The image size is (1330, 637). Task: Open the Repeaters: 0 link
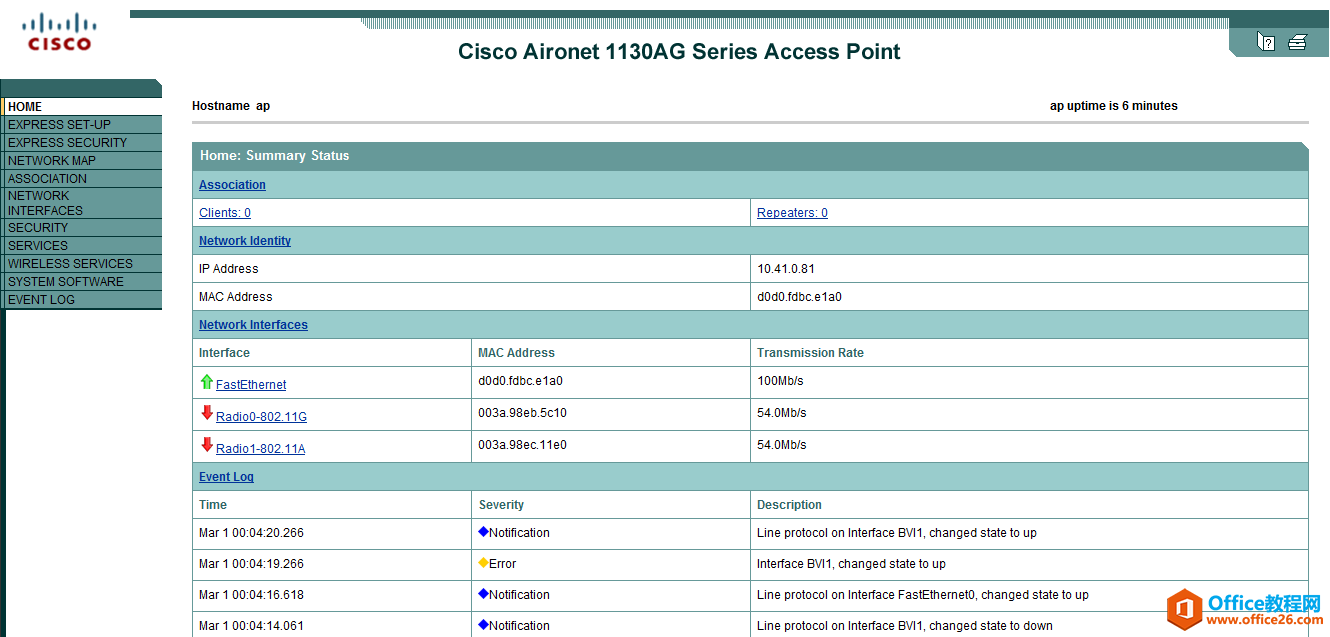pos(792,213)
